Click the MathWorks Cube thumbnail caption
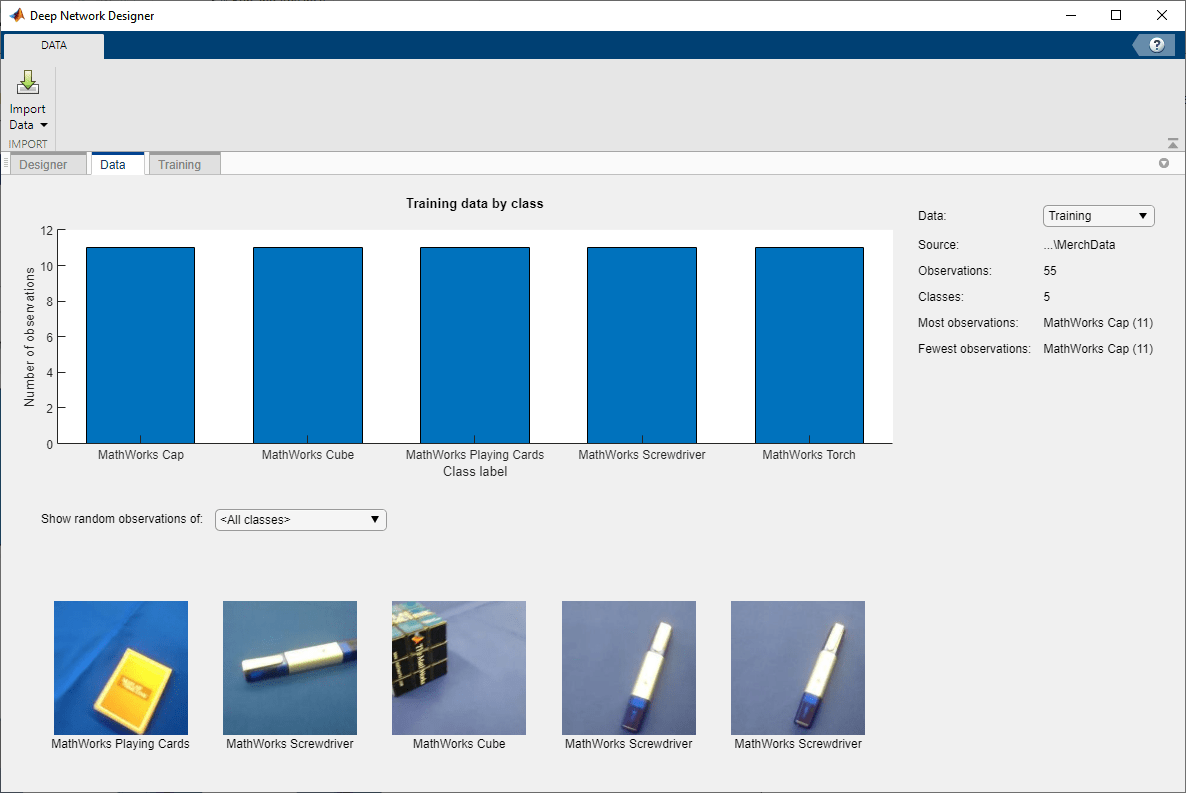This screenshot has width=1186, height=793. click(459, 744)
